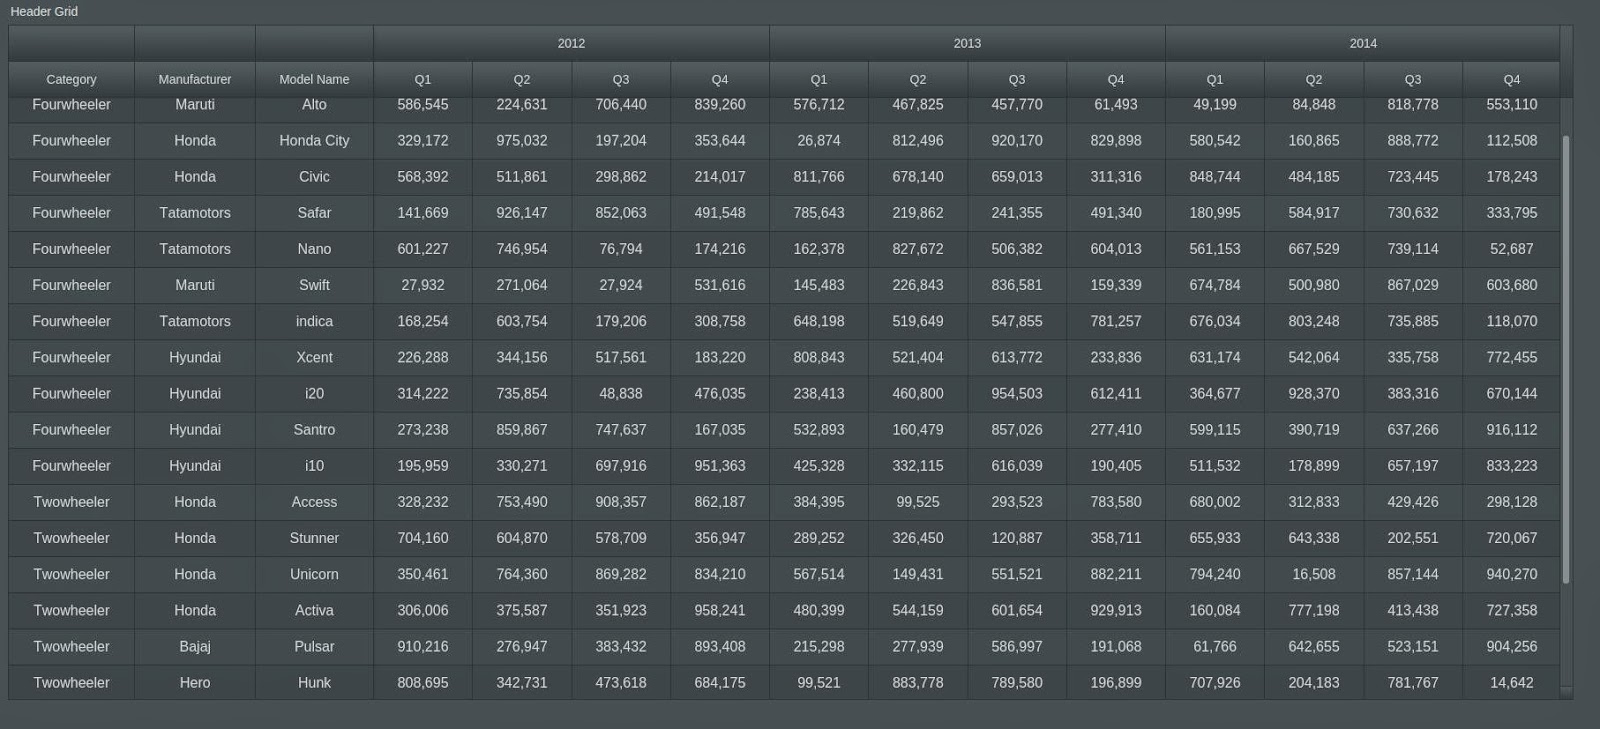1600x729 pixels.
Task: Select cell 951,363 in i10 row
Action: point(720,466)
